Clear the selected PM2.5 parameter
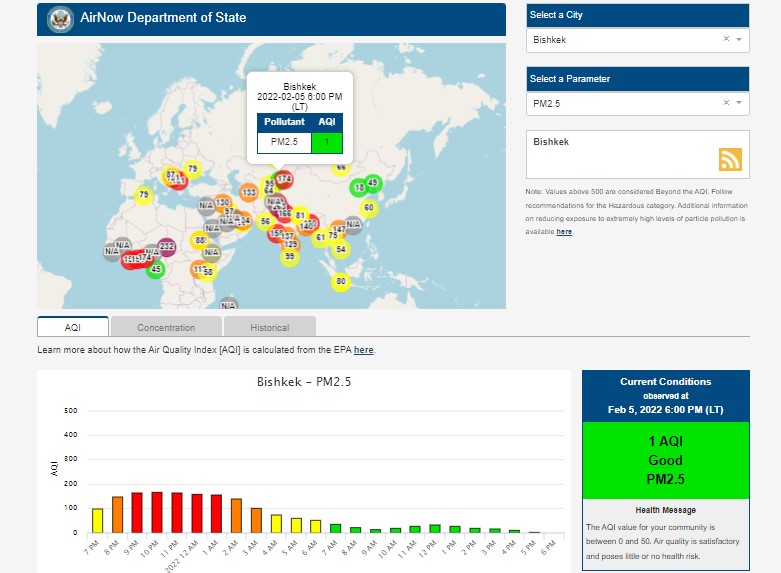The height and width of the screenshot is (573, 781). [x=726, y=103]
